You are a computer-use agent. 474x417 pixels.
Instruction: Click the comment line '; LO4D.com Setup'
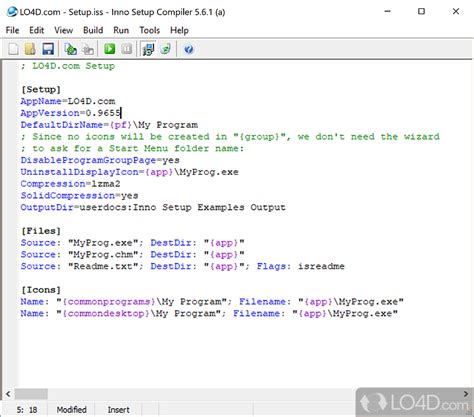pos(68,66)
